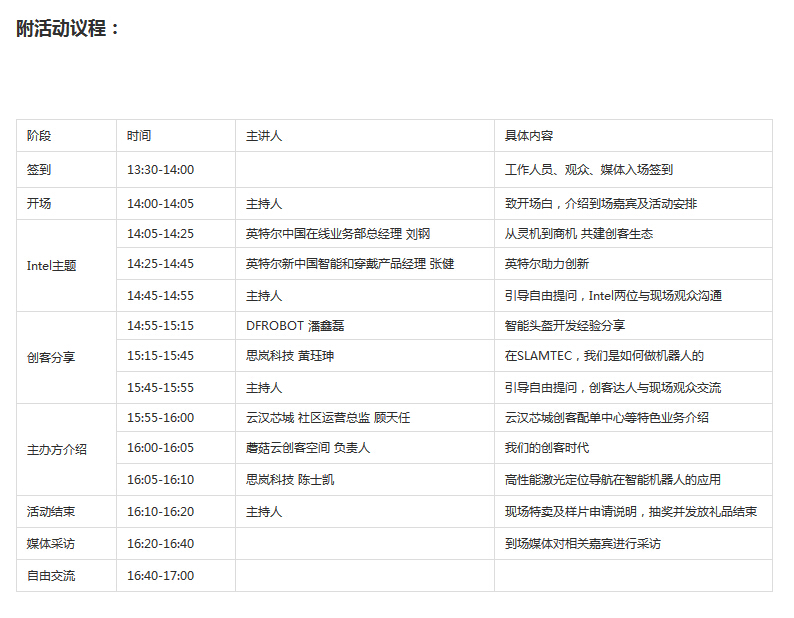Select speaker 英特尔中国在线业务部总经理 刘钢

(x=337, y=234)
